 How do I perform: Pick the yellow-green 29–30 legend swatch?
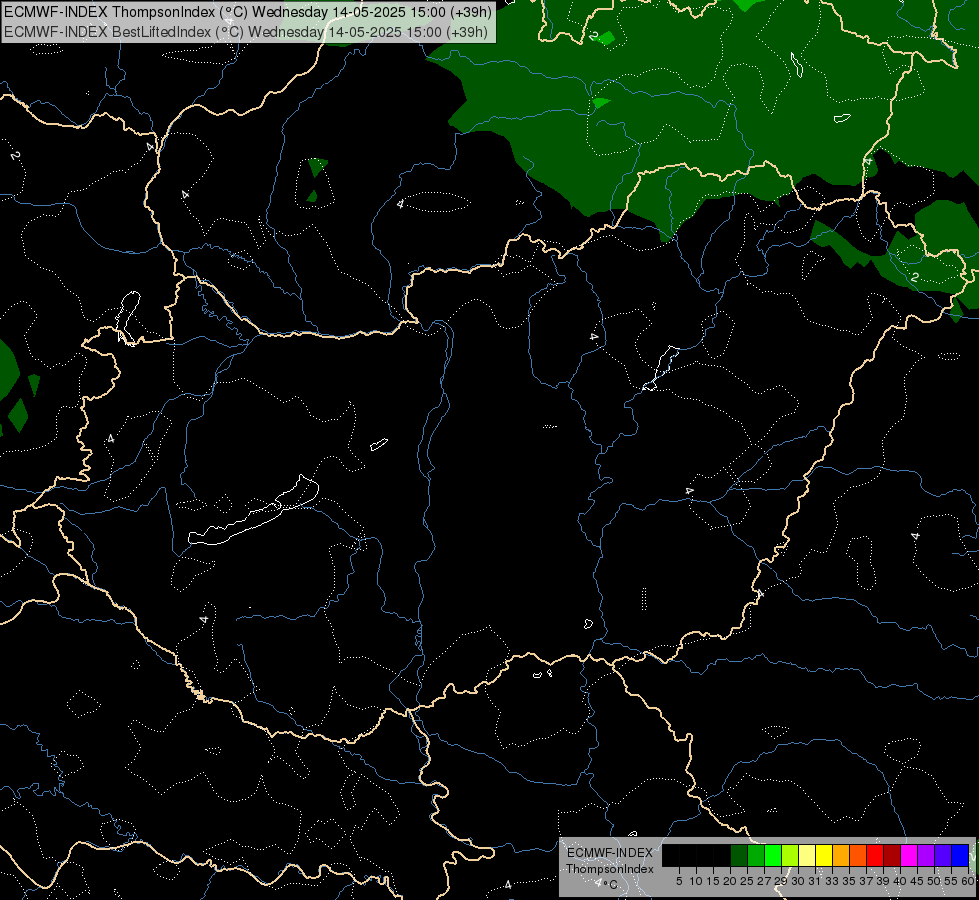pos(790,855)
